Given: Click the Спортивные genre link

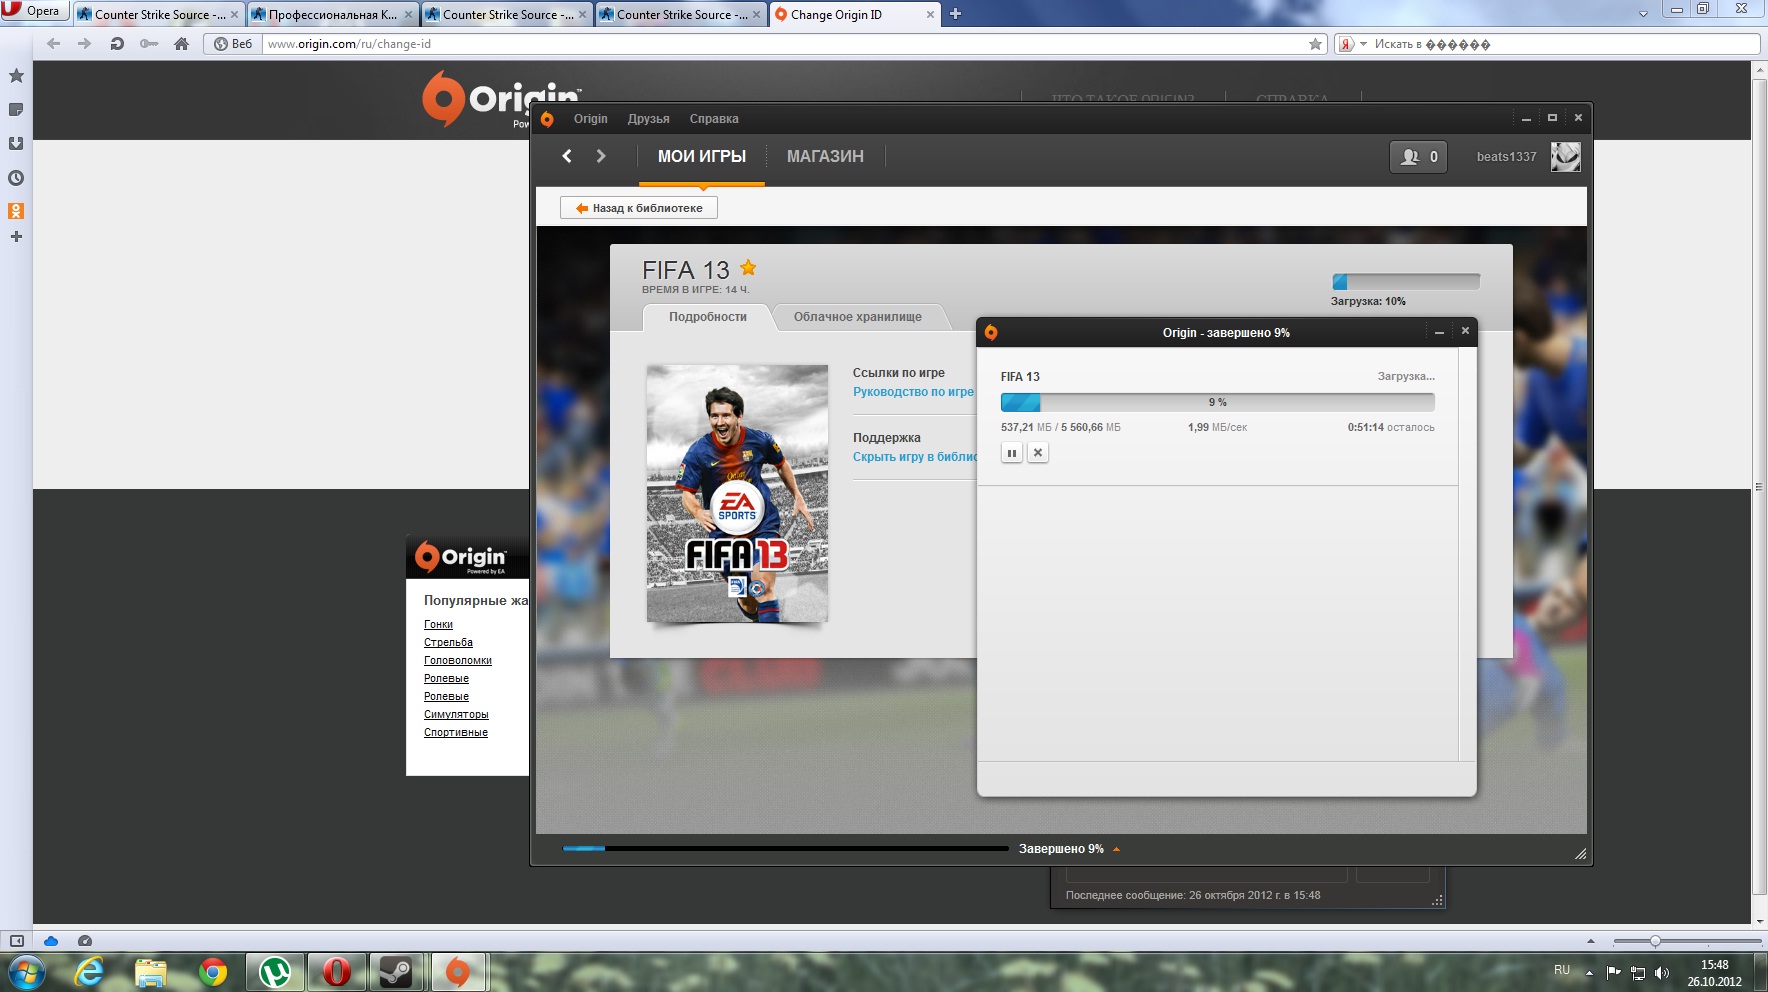Looking at the screenshot, I should (x=456, y=732).
